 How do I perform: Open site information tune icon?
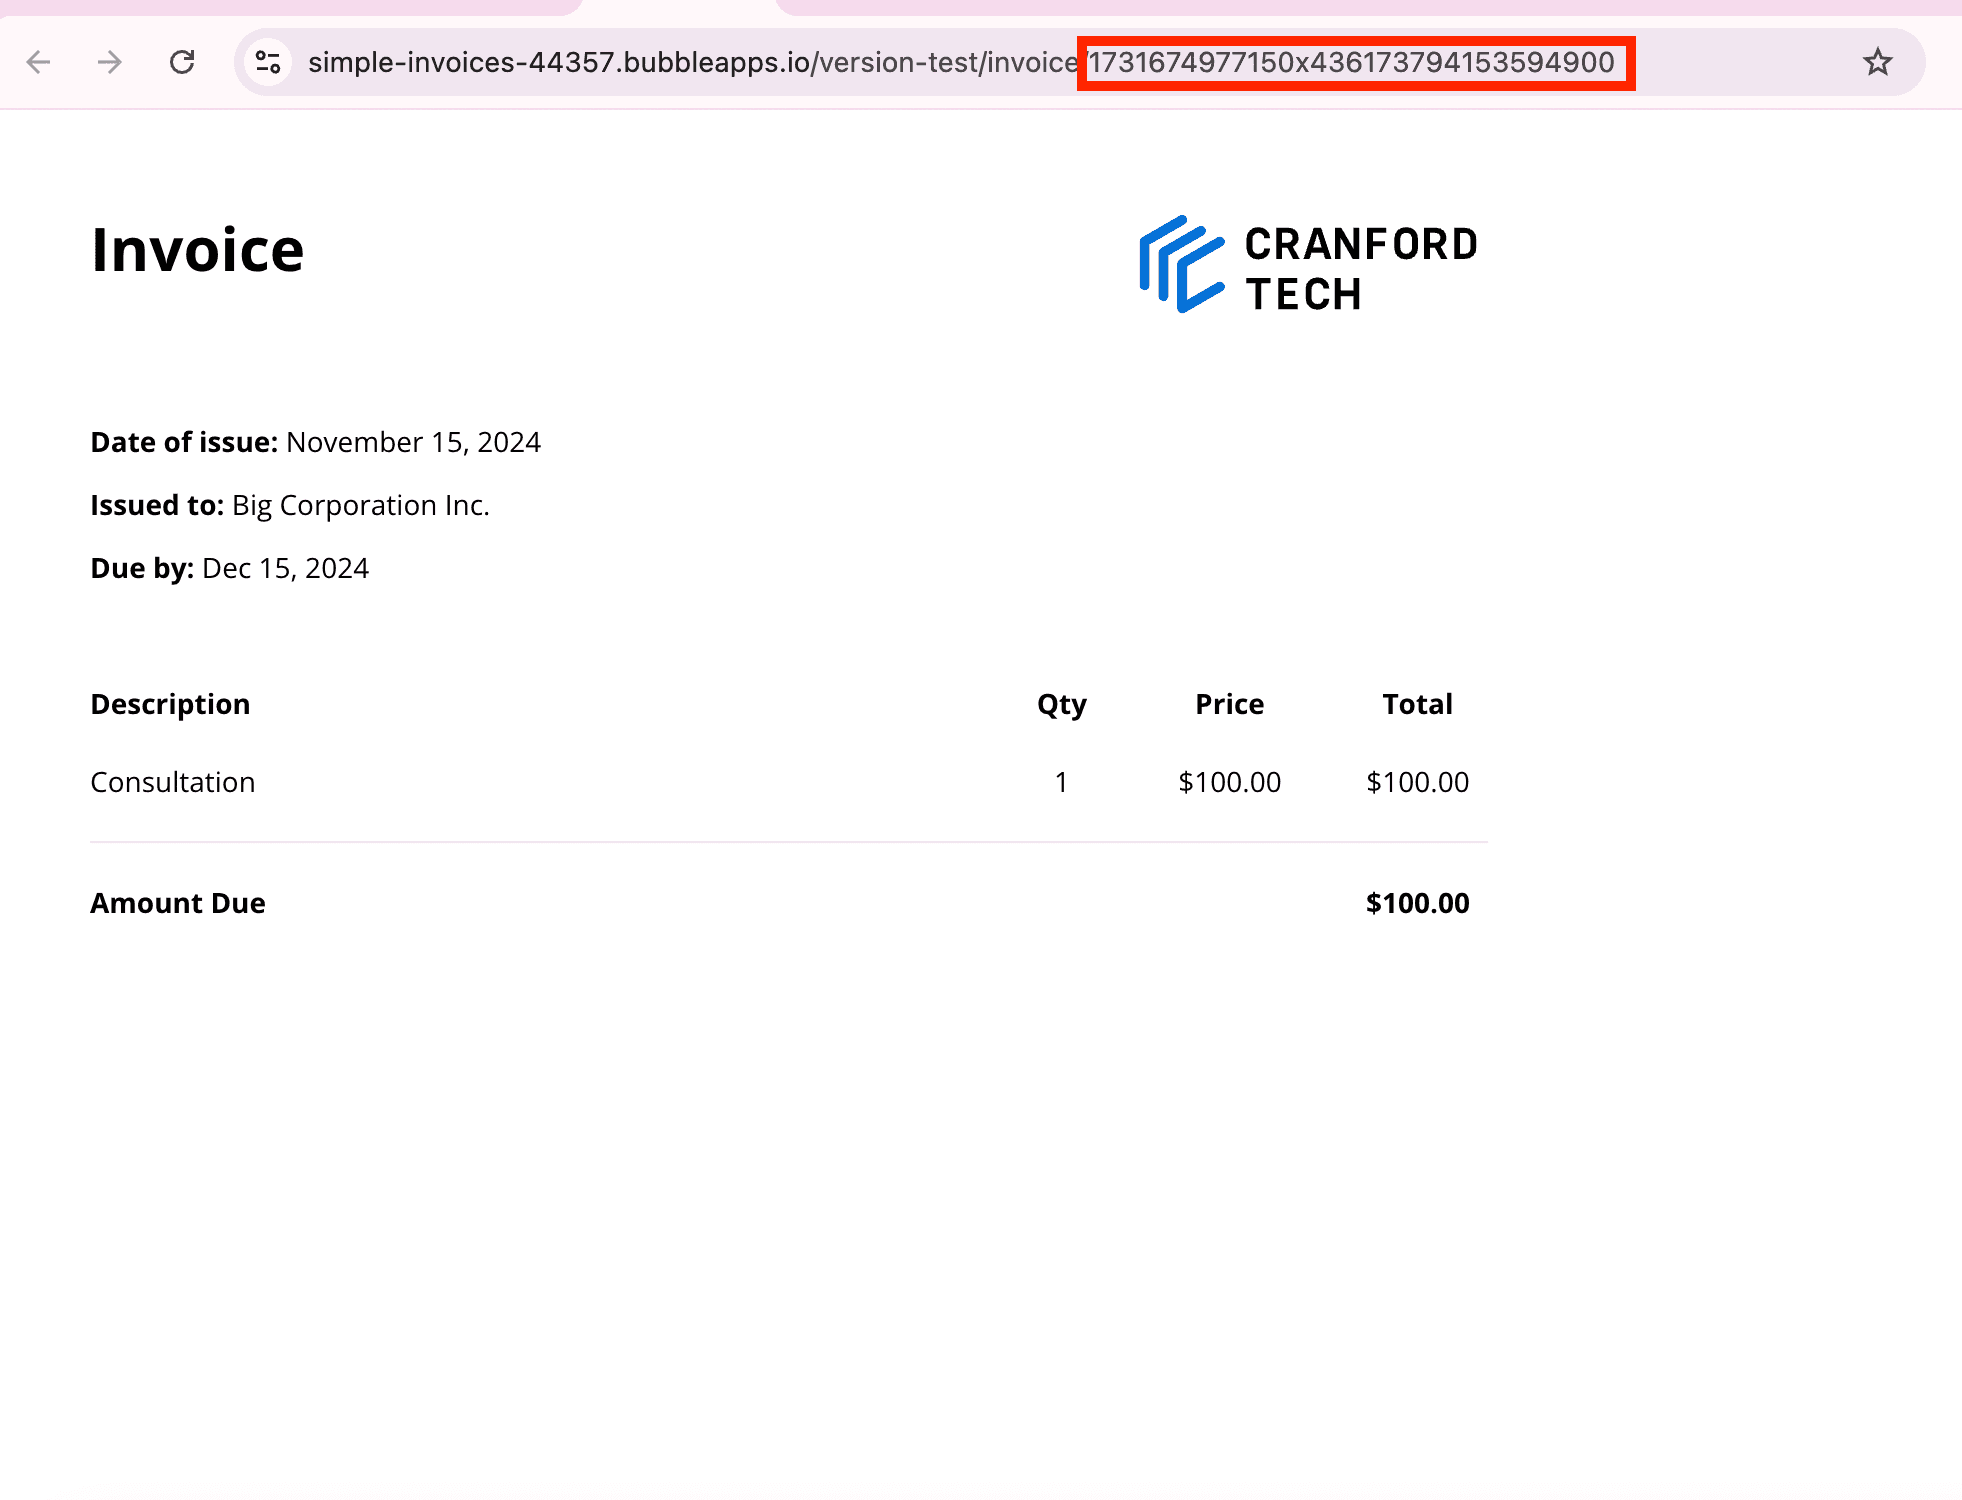click(x=268, y=62)
